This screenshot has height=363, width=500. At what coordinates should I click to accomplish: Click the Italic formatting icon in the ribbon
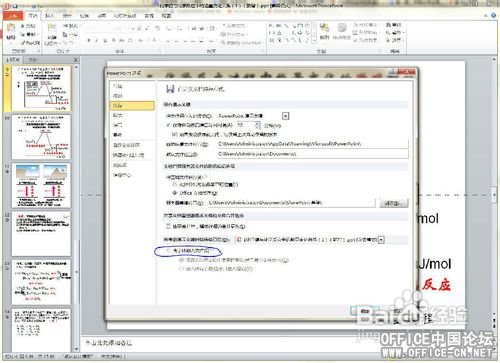point(97,40)
